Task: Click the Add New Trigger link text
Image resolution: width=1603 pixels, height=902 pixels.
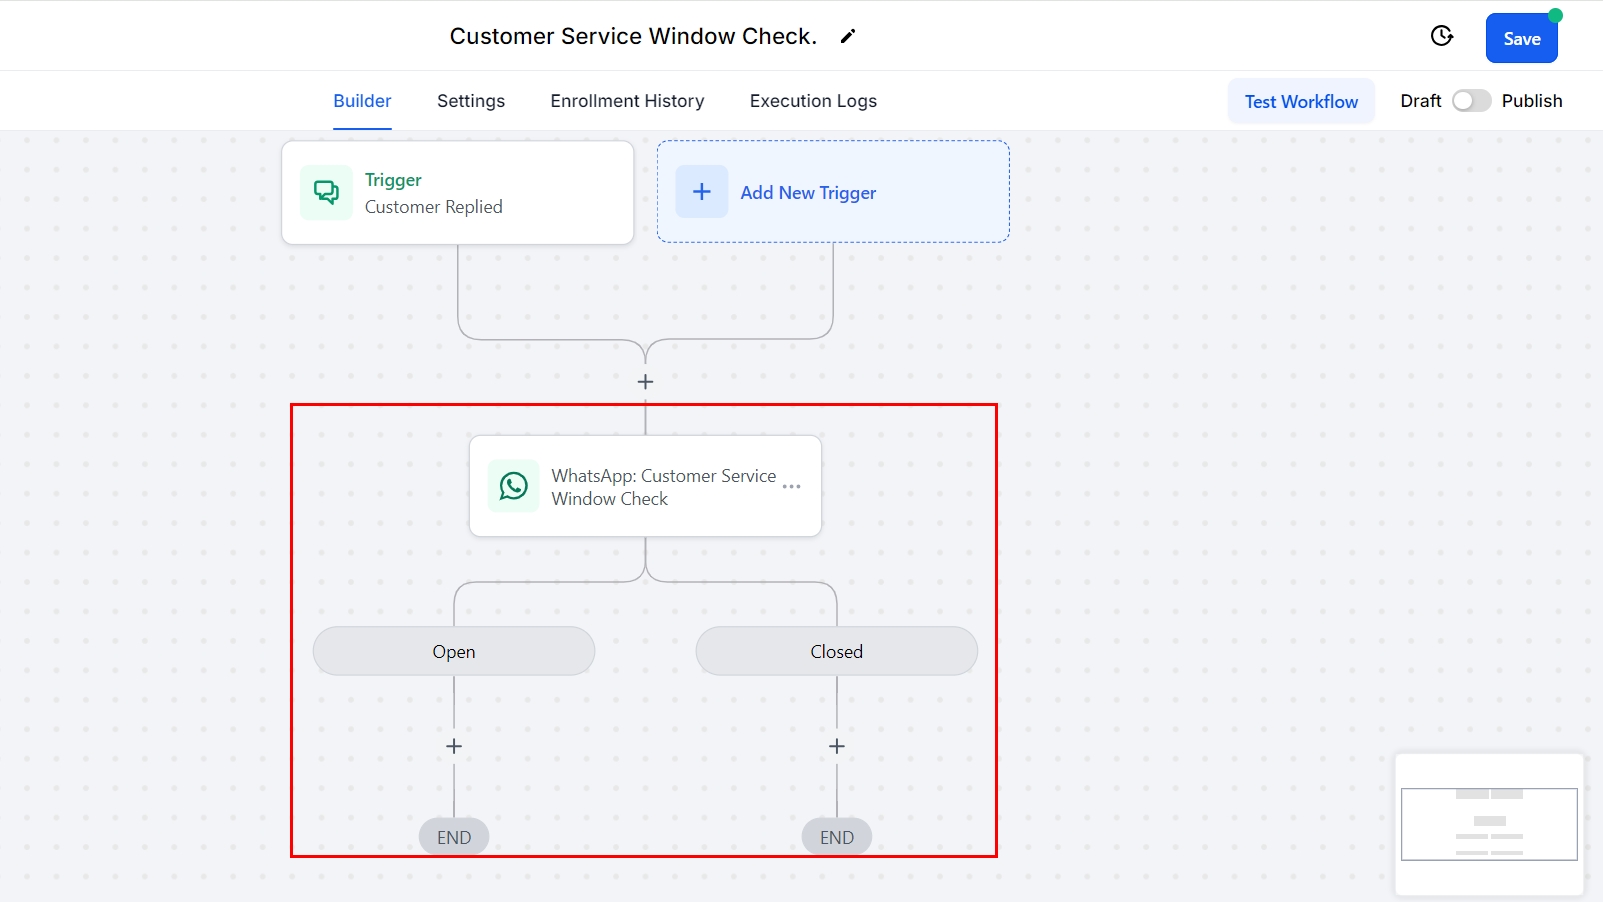Action: [808, 193]
